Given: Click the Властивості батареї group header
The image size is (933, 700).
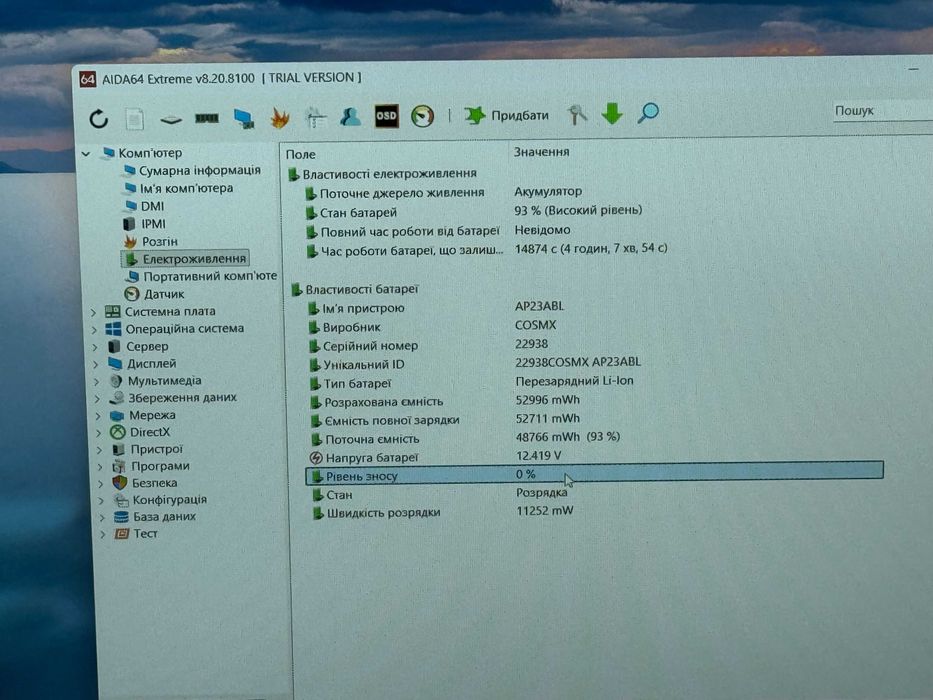Looking at the screenshot, I should click(x=355, y=290).
